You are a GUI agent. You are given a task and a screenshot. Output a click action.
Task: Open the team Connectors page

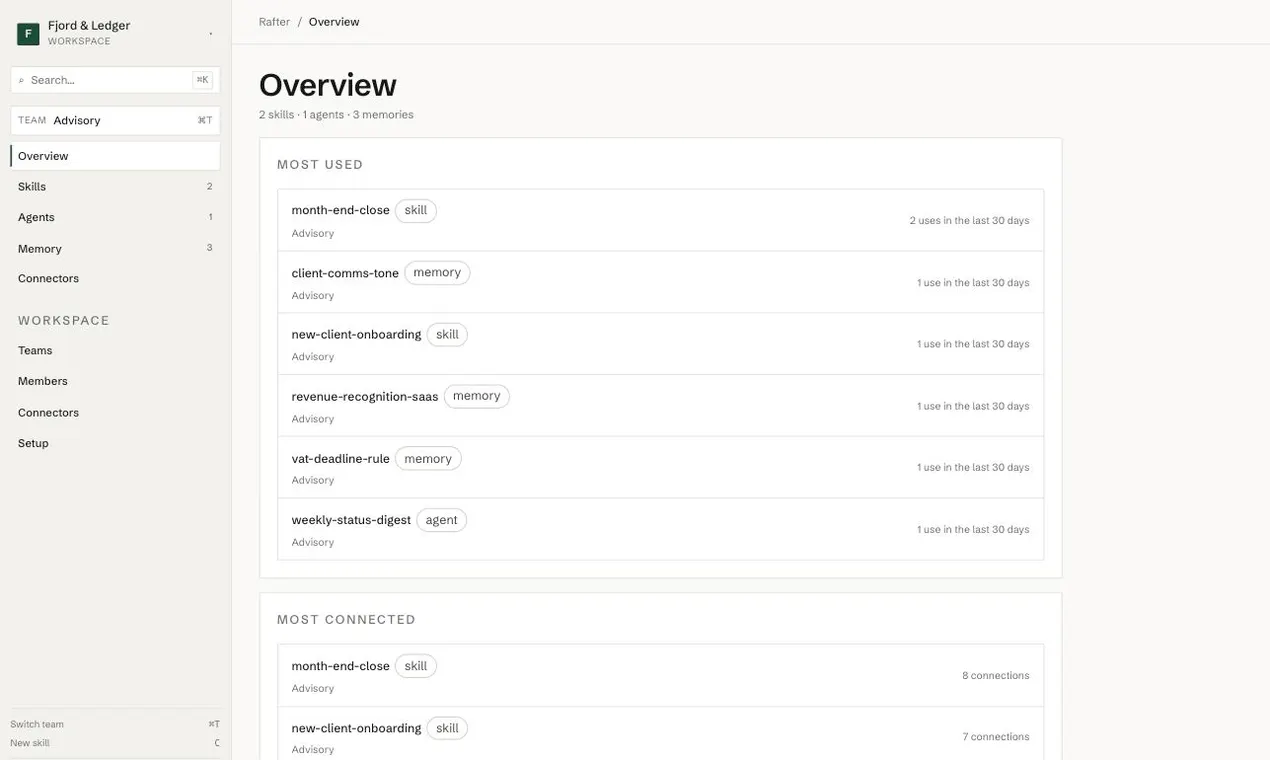(x=115, y=278)
